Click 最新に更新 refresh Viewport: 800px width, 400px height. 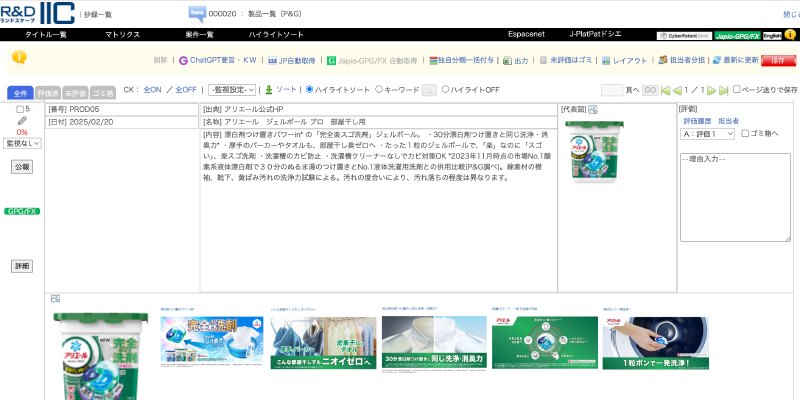[x=735, y=60]
